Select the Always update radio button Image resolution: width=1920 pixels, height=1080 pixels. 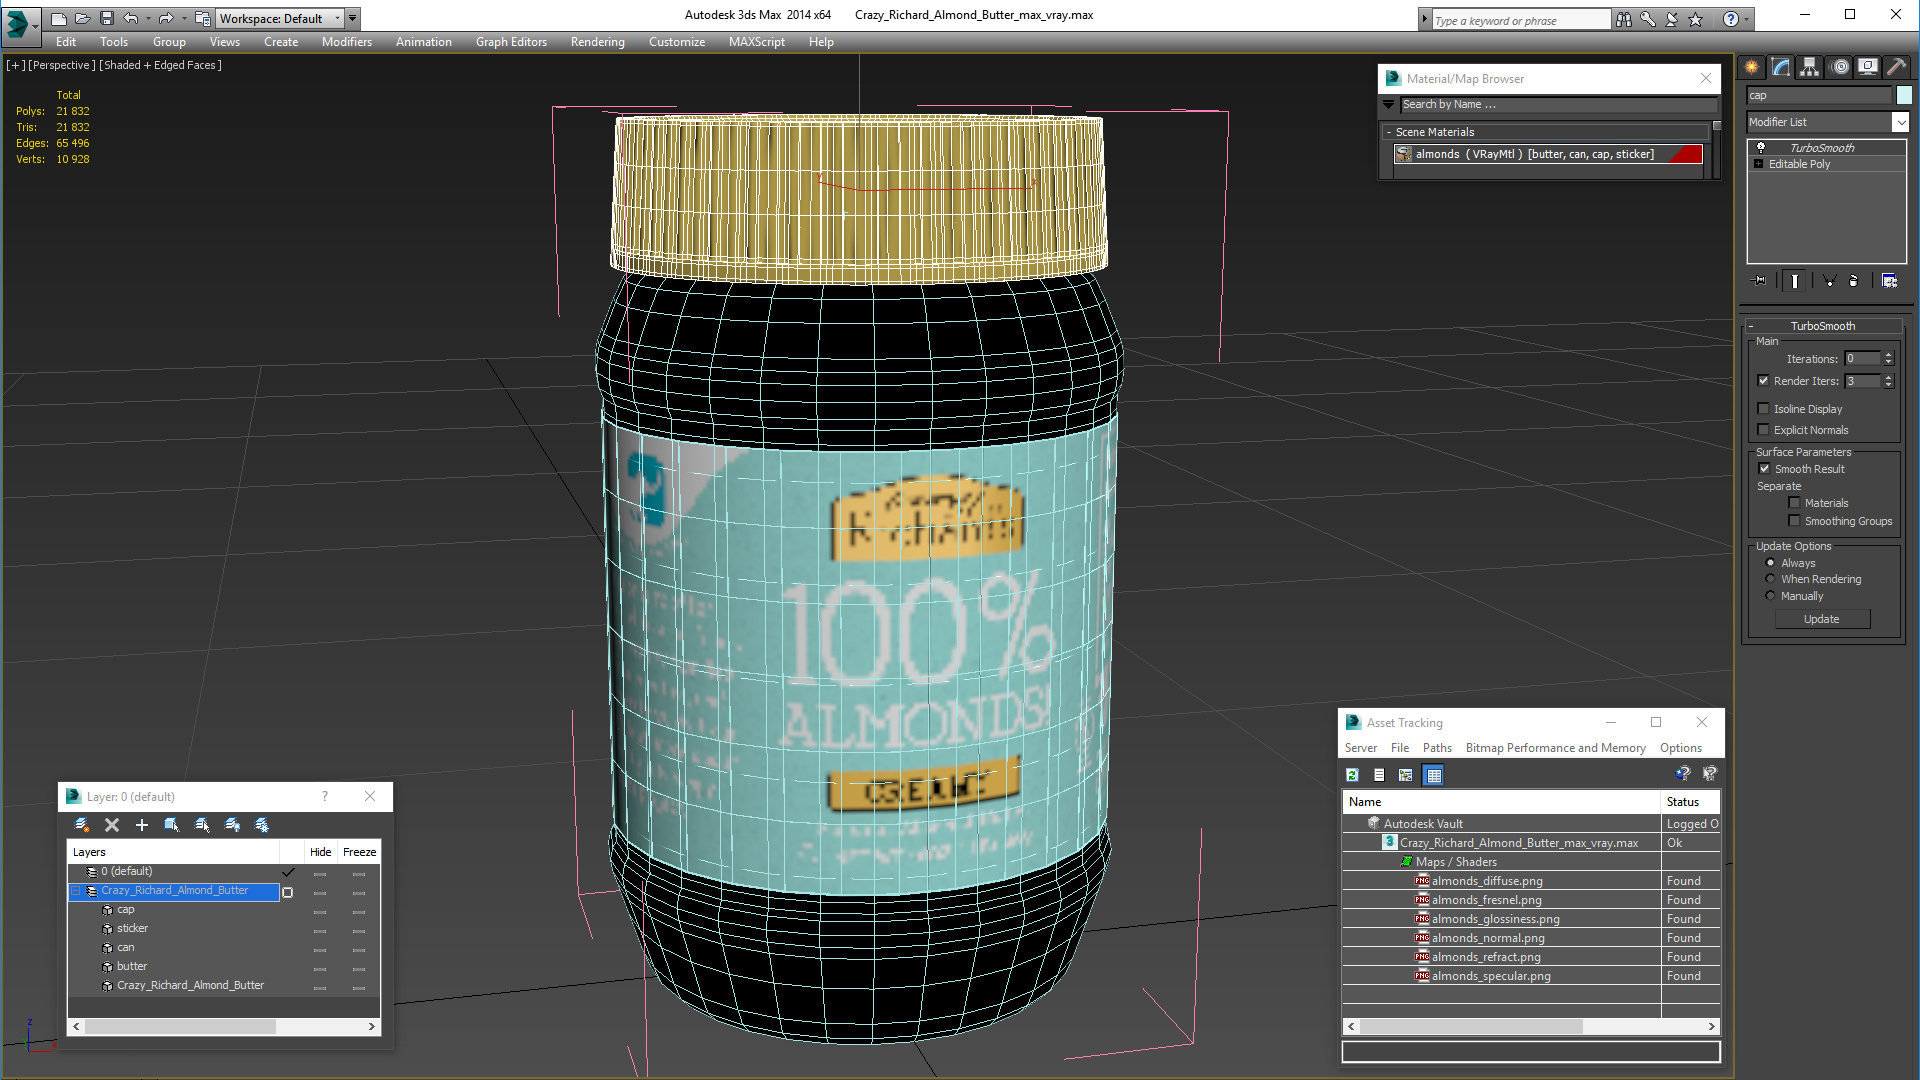tap(1770, 563)
